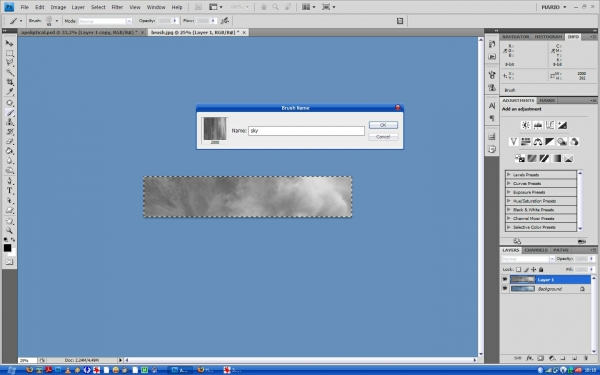Open the Image menu
This screenshot has width=600, height=375.
pos(58,7)
